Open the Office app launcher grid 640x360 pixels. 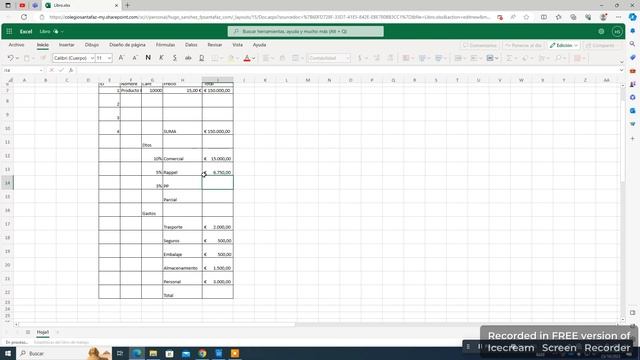[9, 31]
